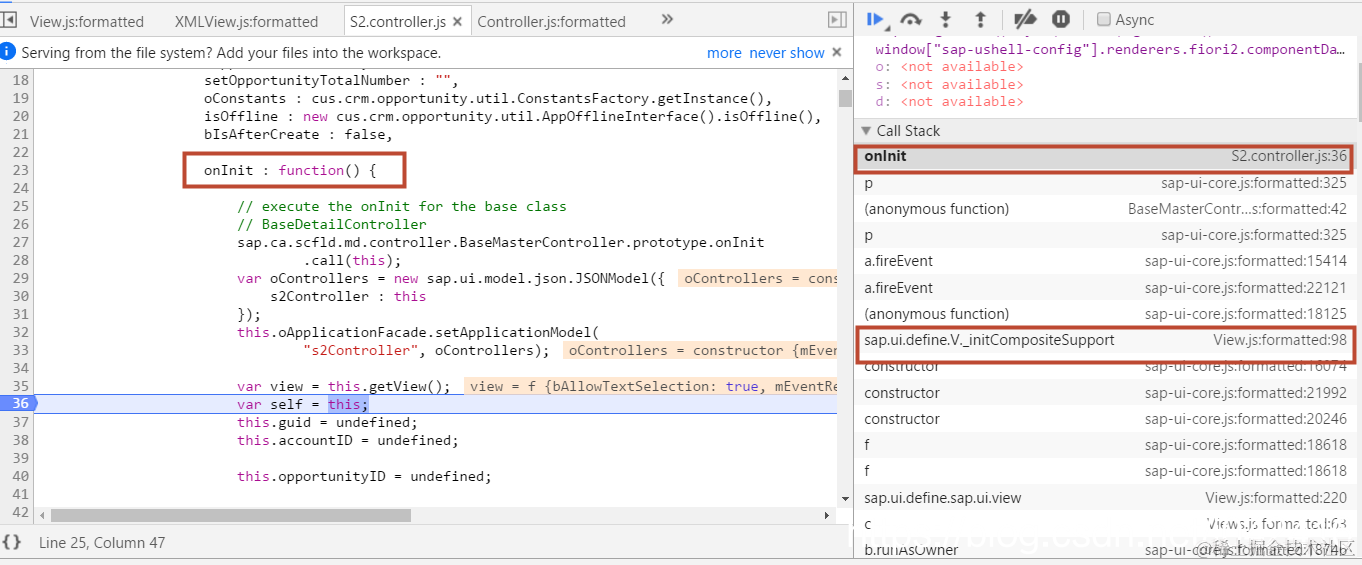
Task: Select sap.ui.define.V._initCompositeSupport frame
Action: tap(1105, 340)
